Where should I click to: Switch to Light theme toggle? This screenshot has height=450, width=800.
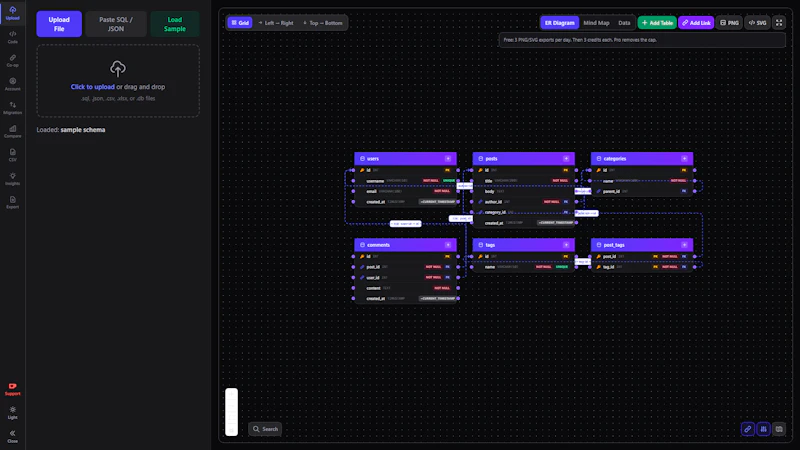12,413
